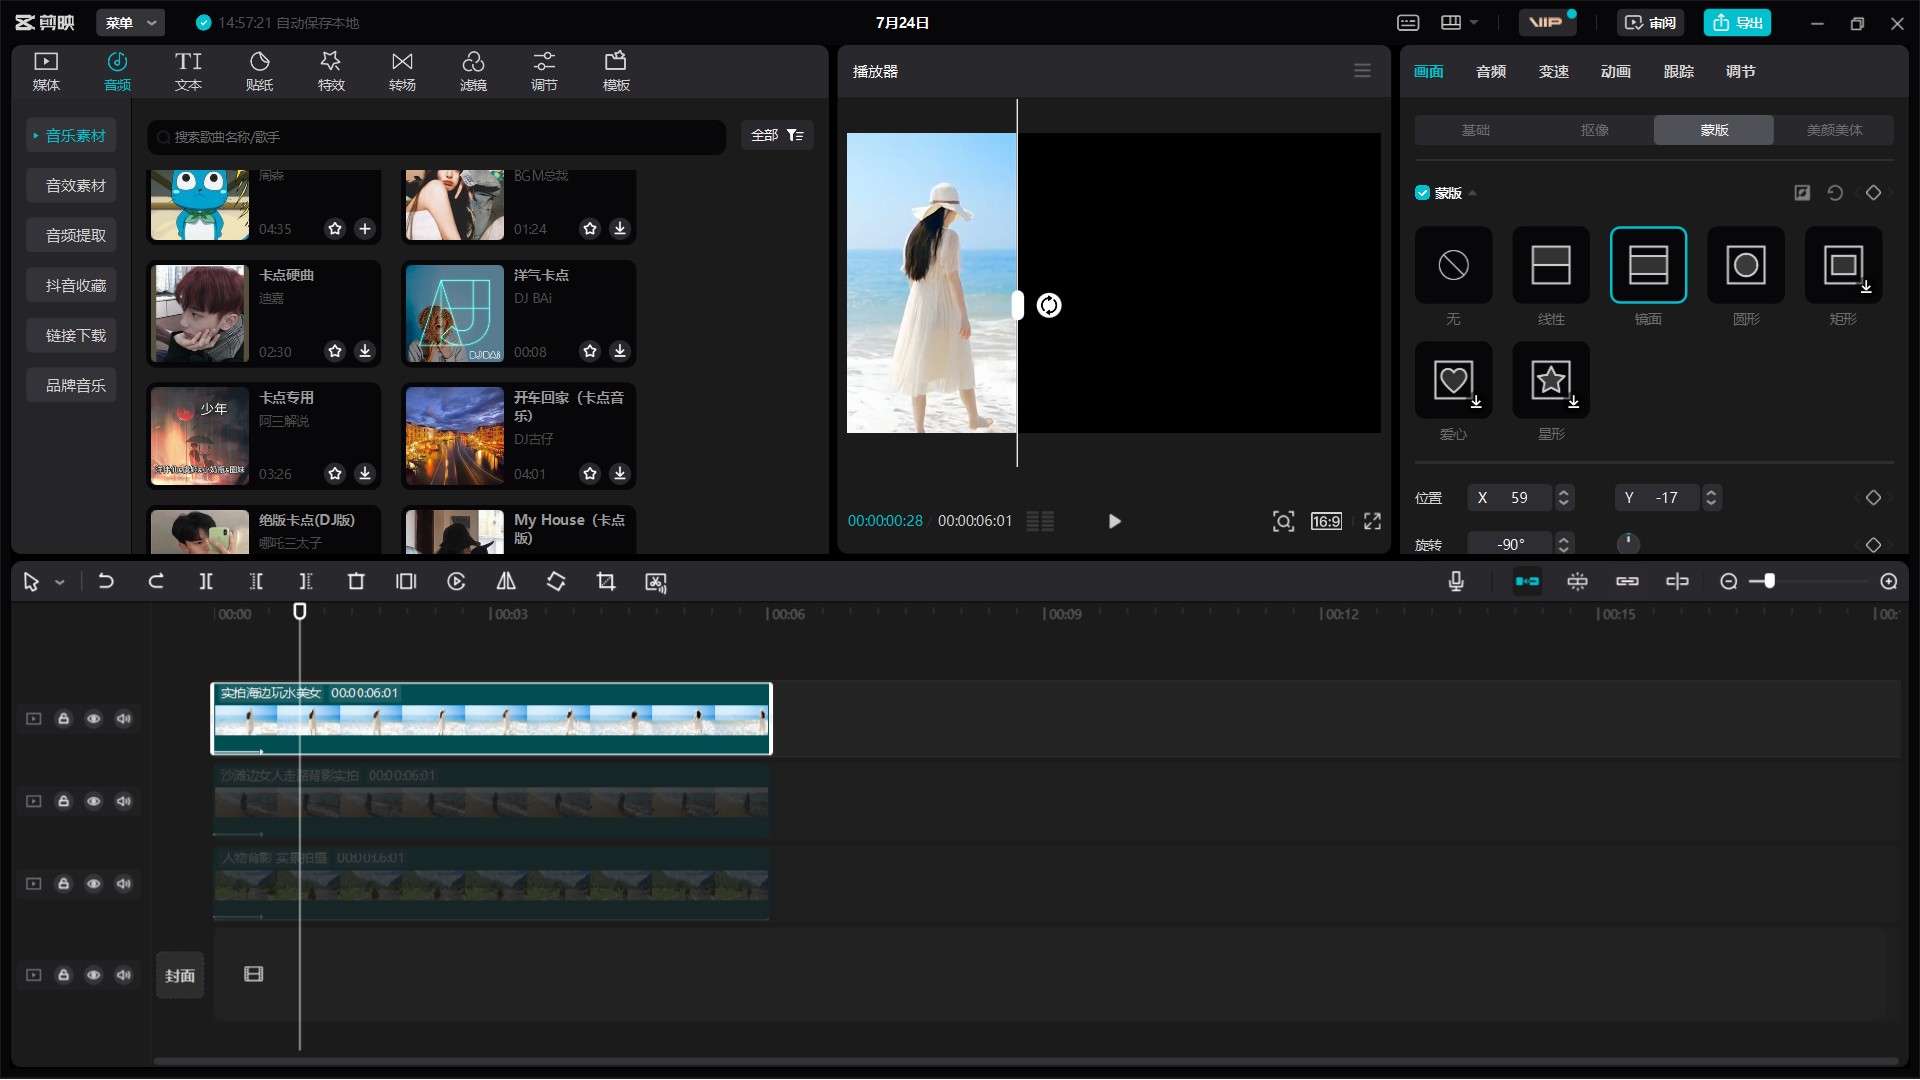Select the 圆形 circle mask
The height and width of the screenshot is (1080, 1920).
point(1746,265)
